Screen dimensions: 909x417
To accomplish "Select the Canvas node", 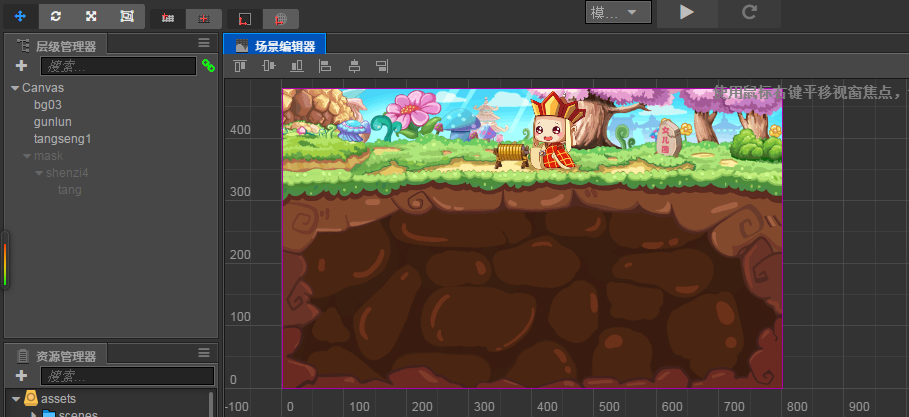I will [x=43, y=88].
